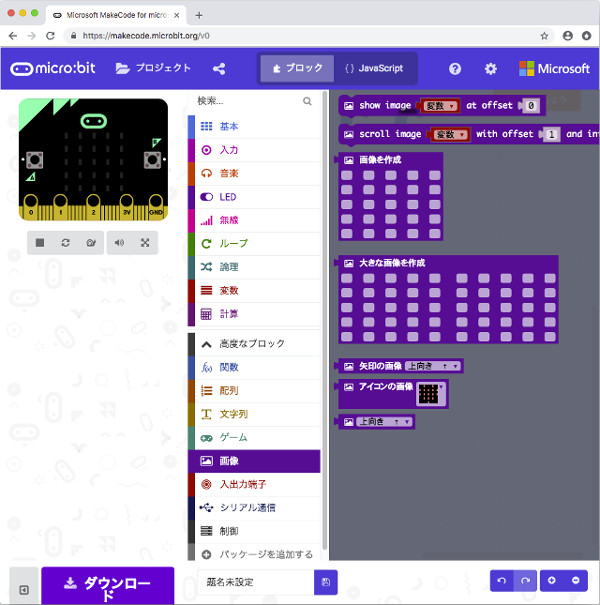The height and width of the screenshot is (605, 600).
Task: Restart the simulator
Action: [x=65, y=242]
